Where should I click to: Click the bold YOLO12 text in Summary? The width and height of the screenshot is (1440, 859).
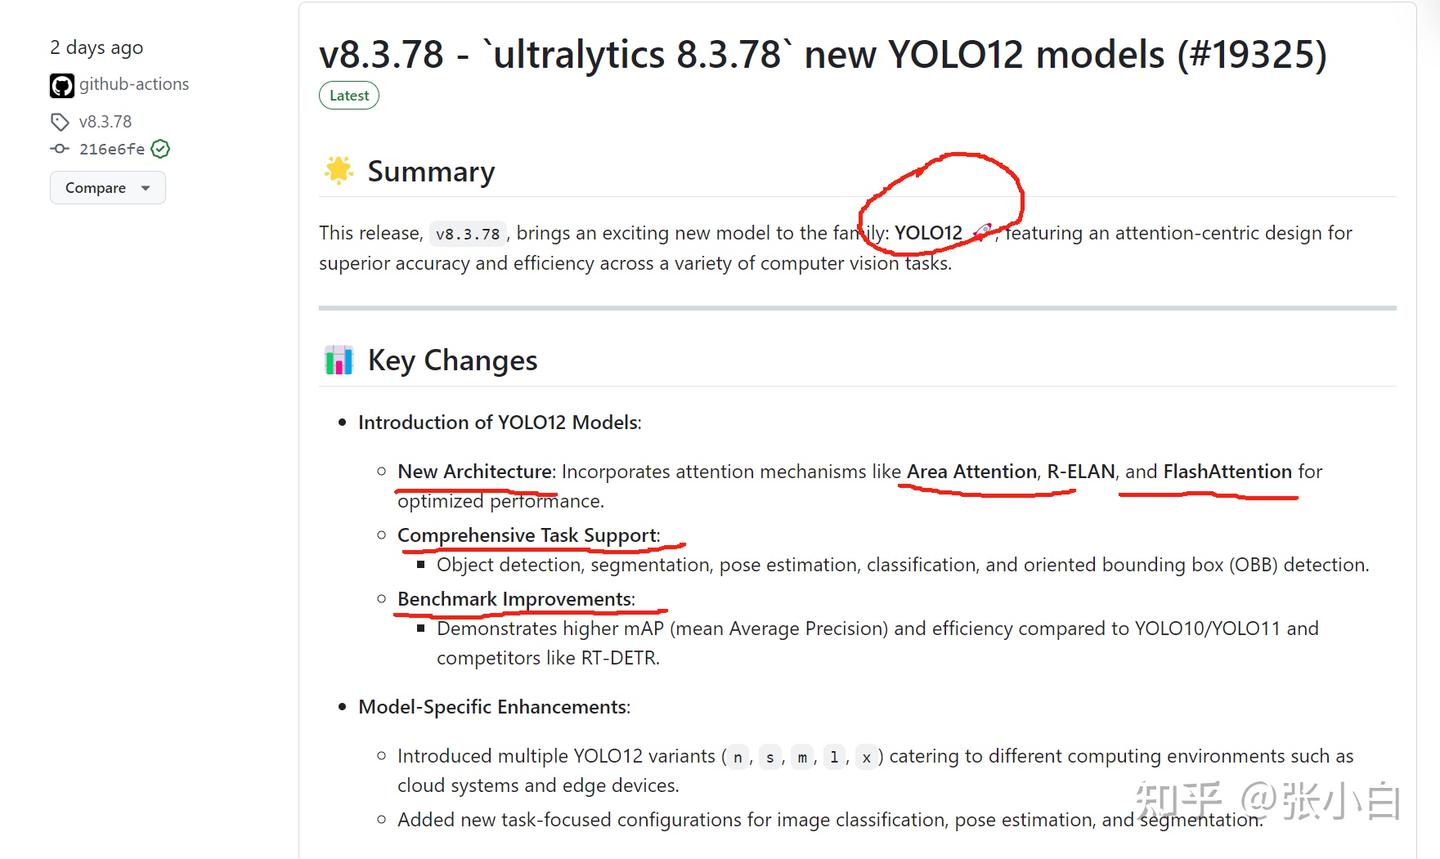click(x=928, y=233)
